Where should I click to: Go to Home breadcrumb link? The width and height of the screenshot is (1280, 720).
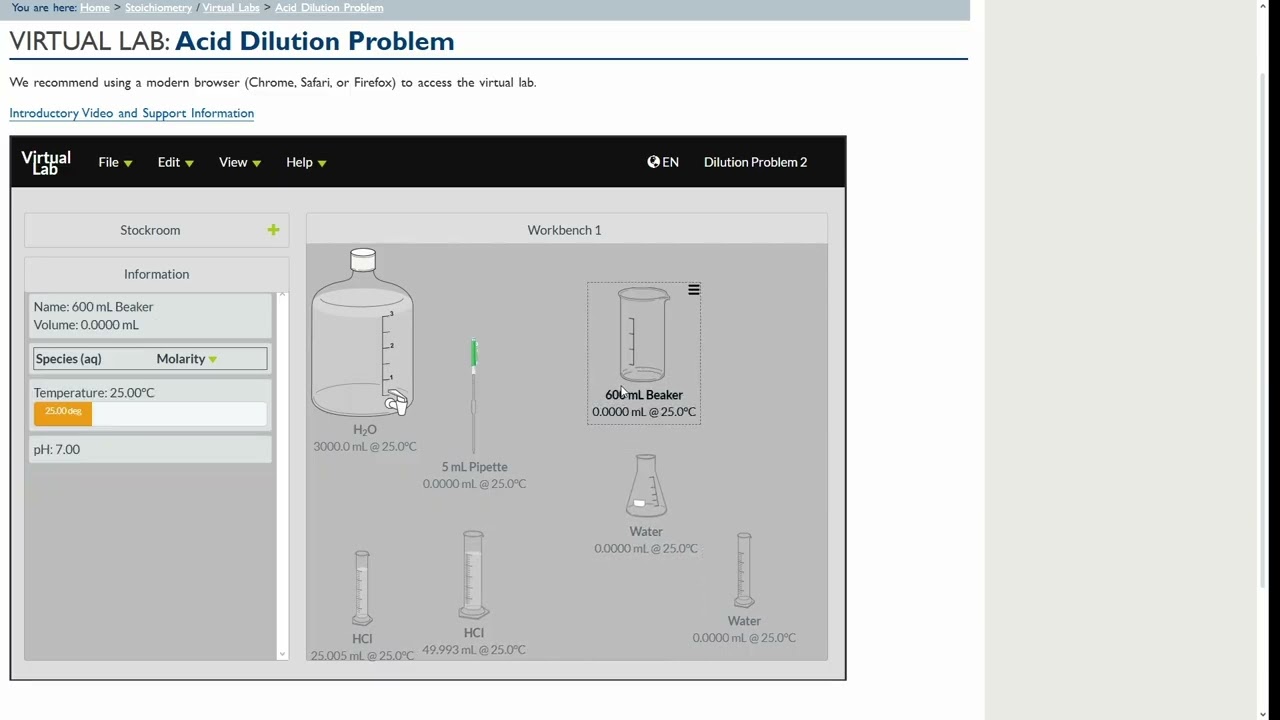pos(95,8)
